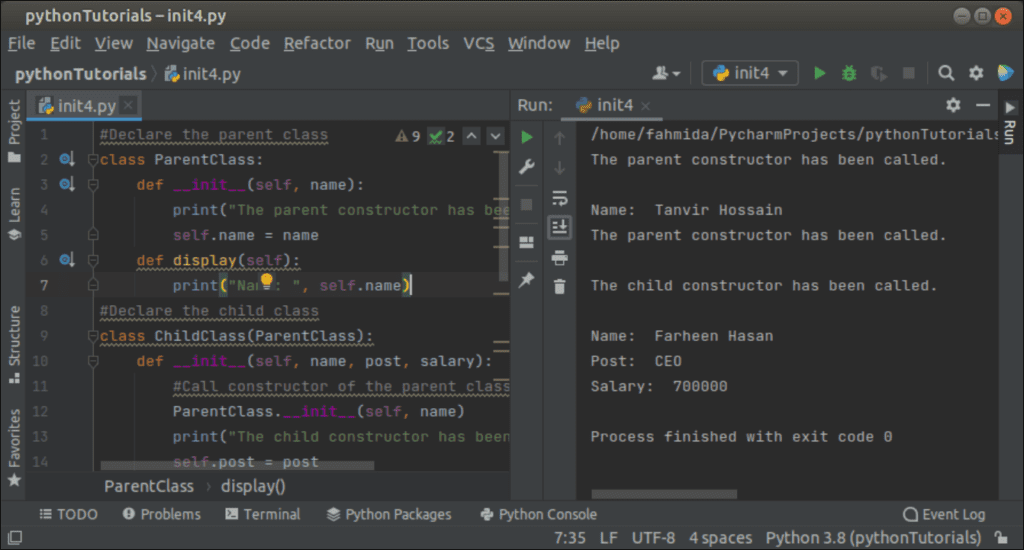The height and width of the screenshot is (550, 1024).
Task: Collapse class ParentClass fold marker
Action: 93,159
